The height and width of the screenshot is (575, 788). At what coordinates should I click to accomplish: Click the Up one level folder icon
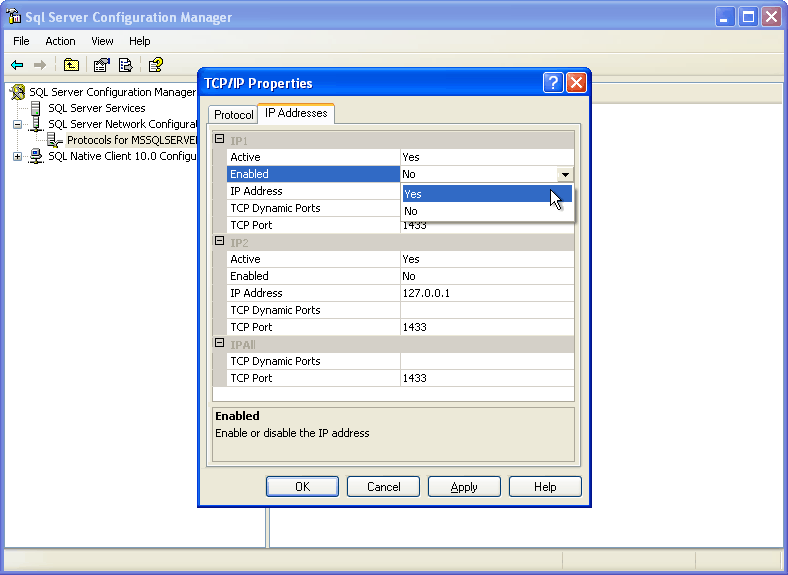(x=71, y=65)
